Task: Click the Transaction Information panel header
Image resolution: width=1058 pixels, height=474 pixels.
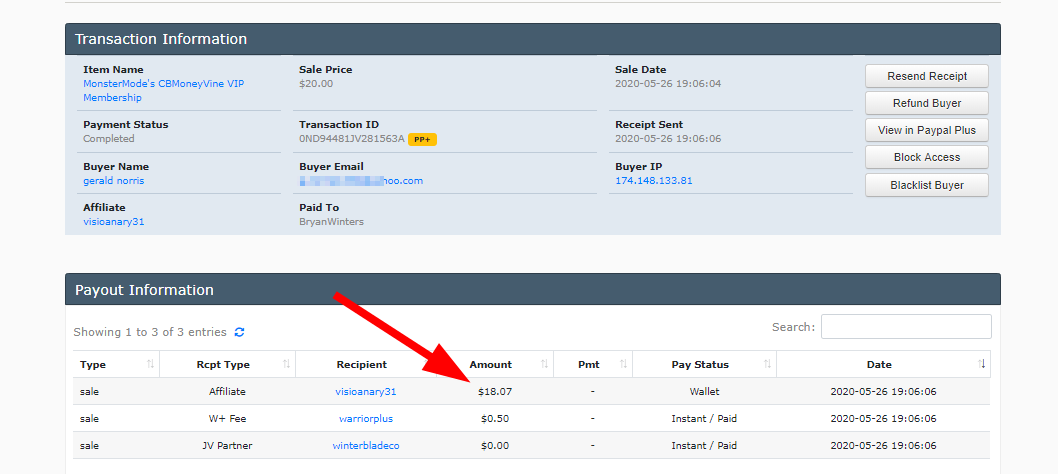Action: 533,39
